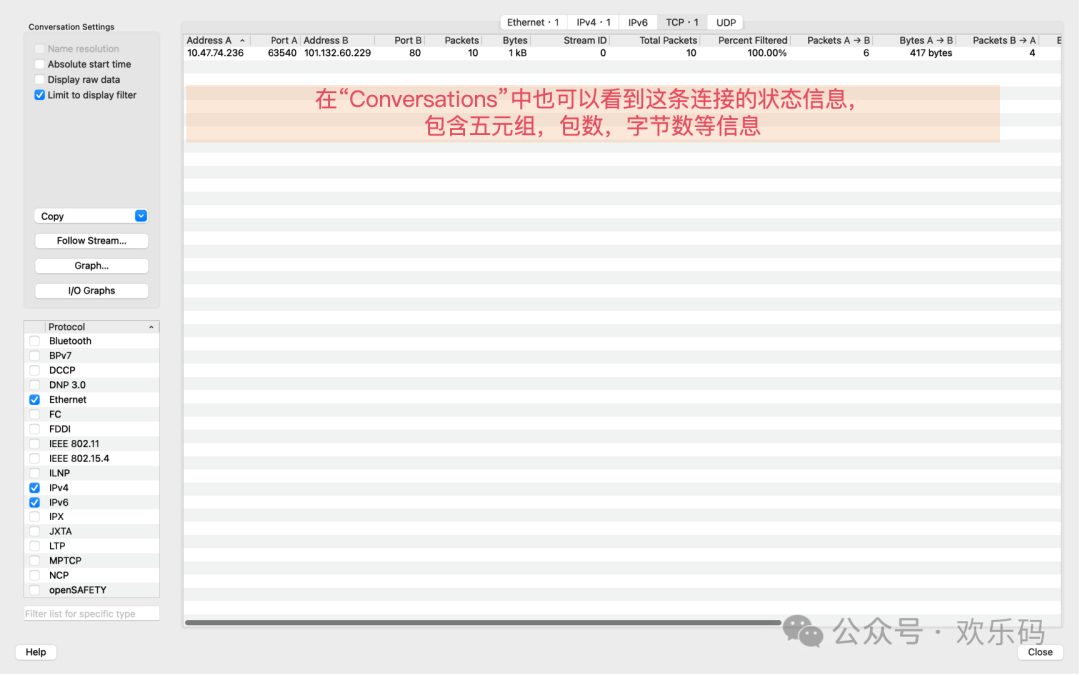Enable Name resolution
This screenshot has width=1080, height=675.
click(39, 48)
